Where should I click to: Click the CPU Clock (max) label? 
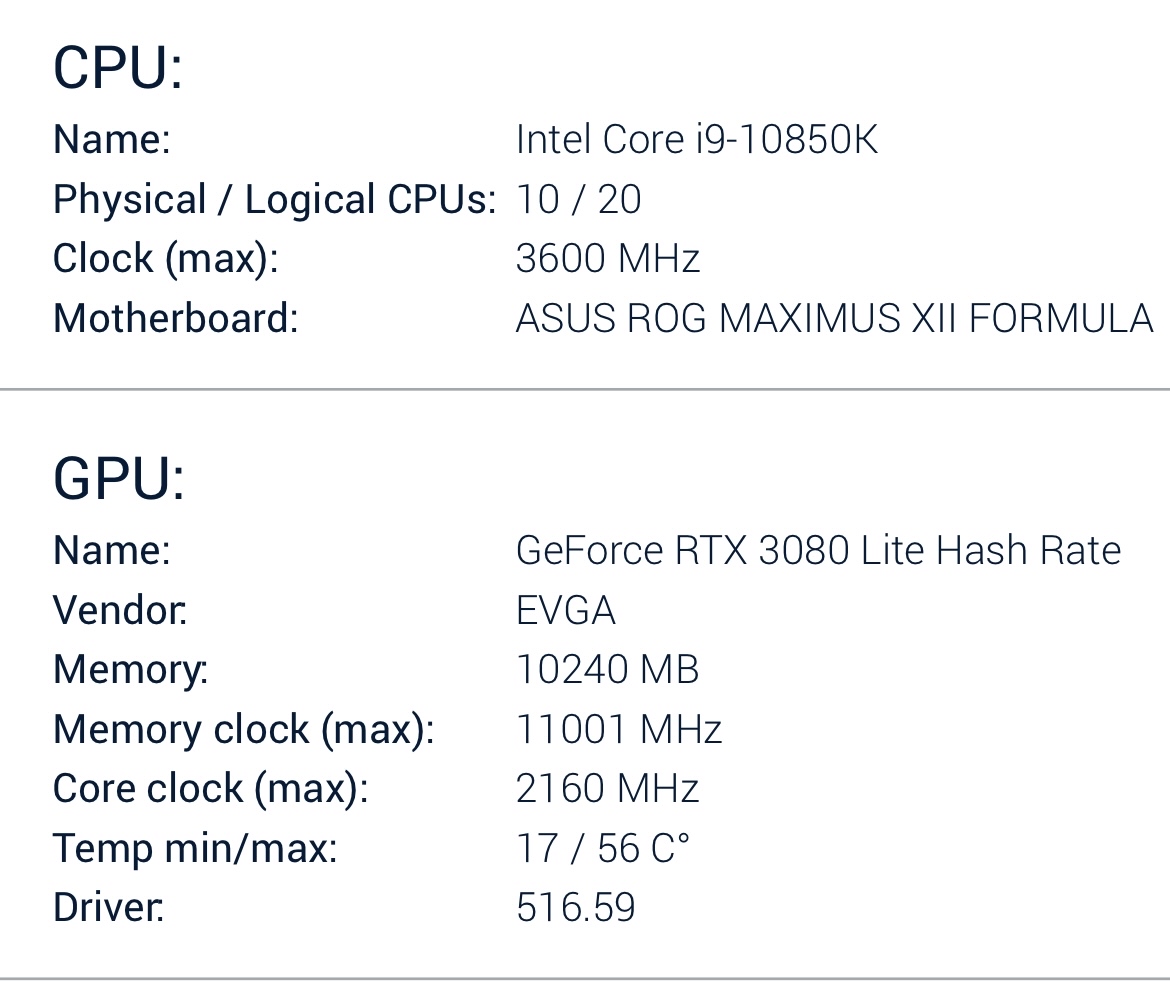coord(166,260)
